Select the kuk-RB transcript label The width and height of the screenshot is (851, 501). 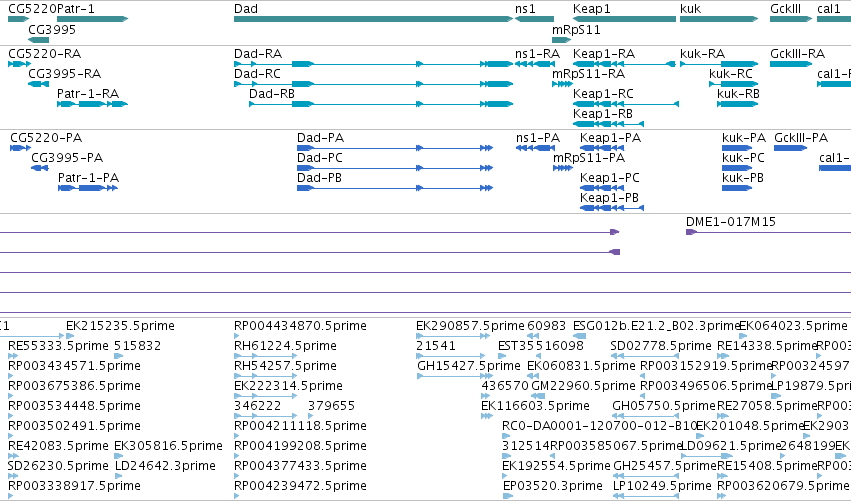(x=738, y=93)
